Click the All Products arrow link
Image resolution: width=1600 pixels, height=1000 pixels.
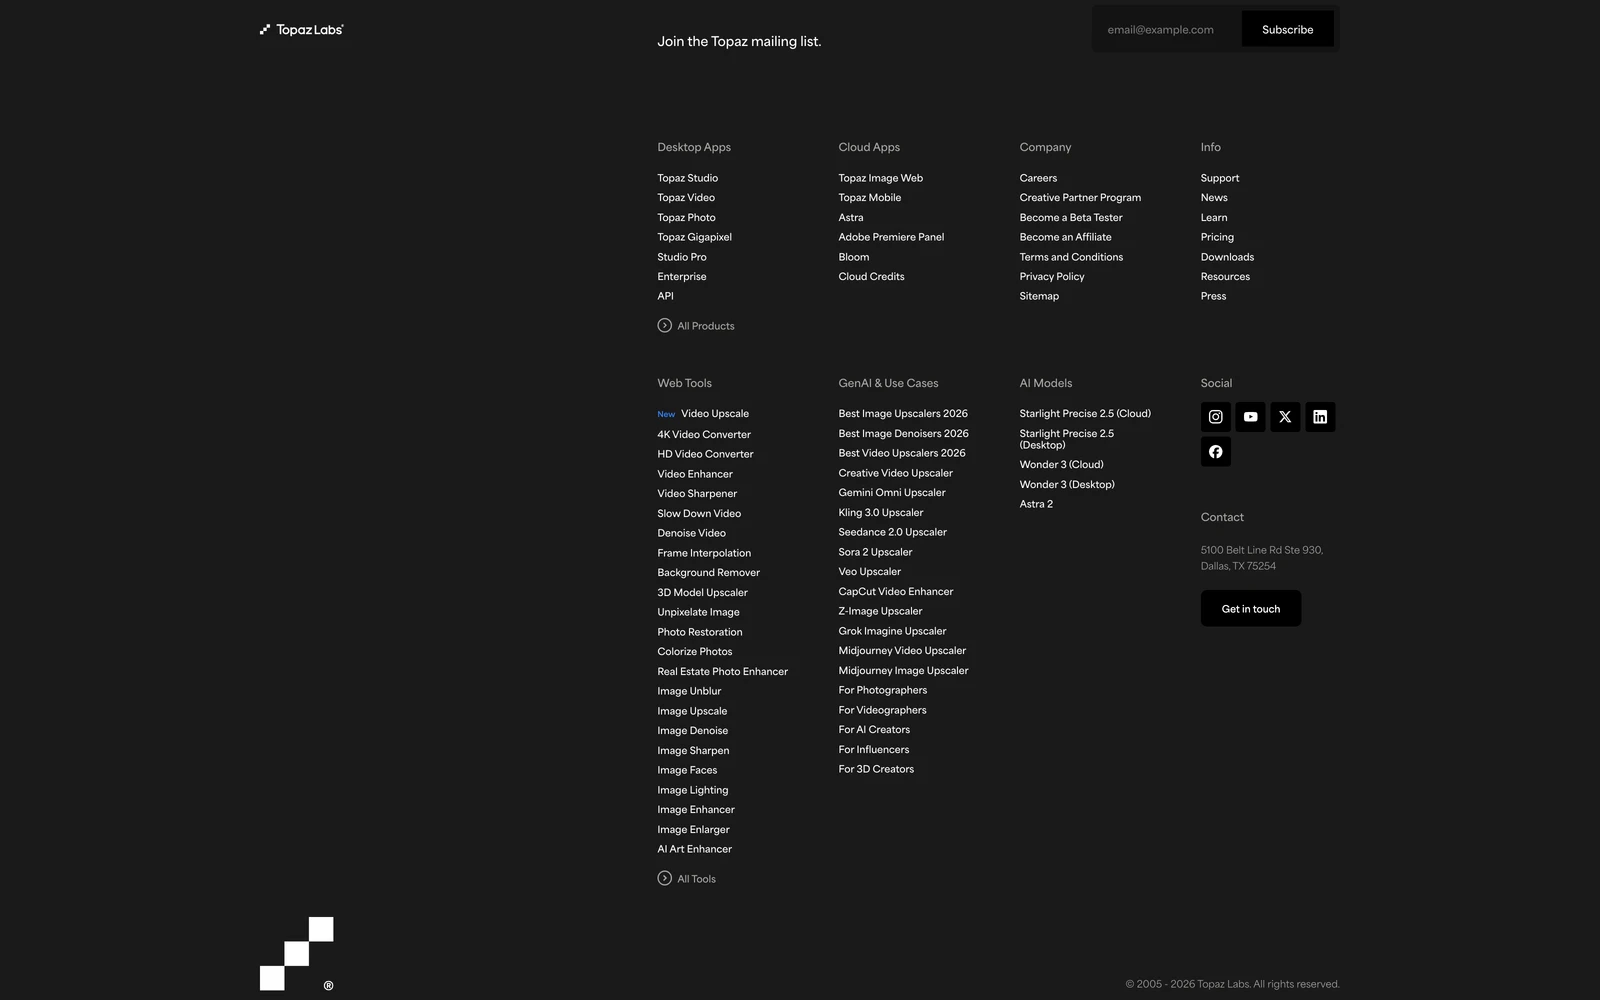coord(696,326)
